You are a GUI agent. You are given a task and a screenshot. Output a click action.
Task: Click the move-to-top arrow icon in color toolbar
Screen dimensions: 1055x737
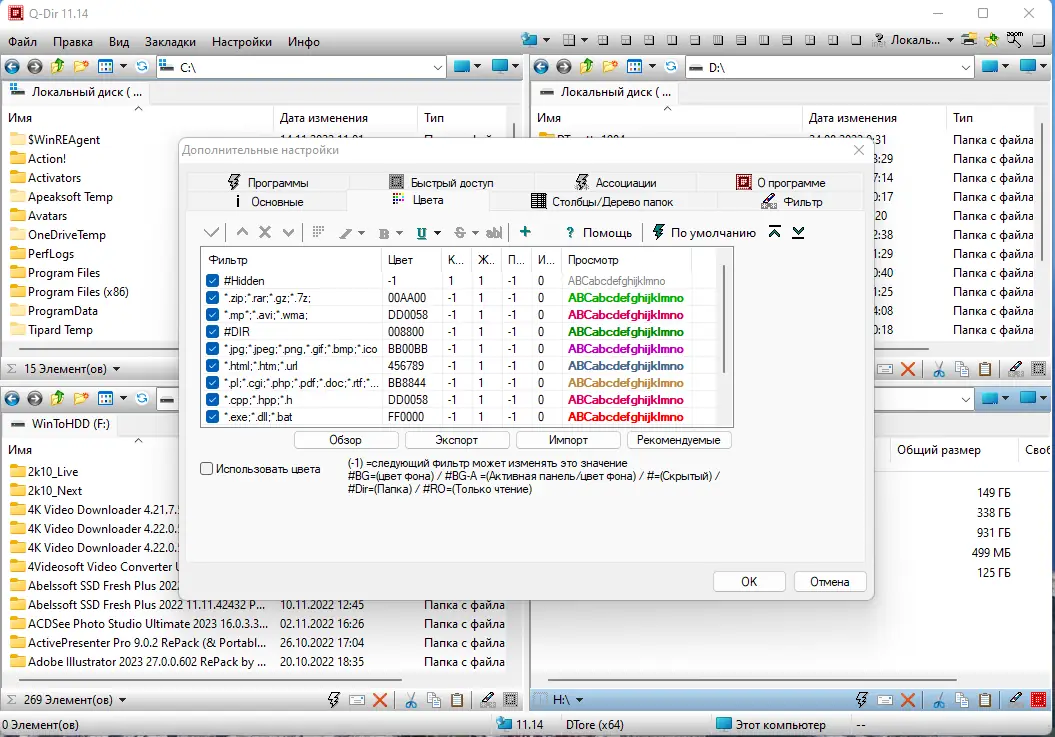coord(774,232)
